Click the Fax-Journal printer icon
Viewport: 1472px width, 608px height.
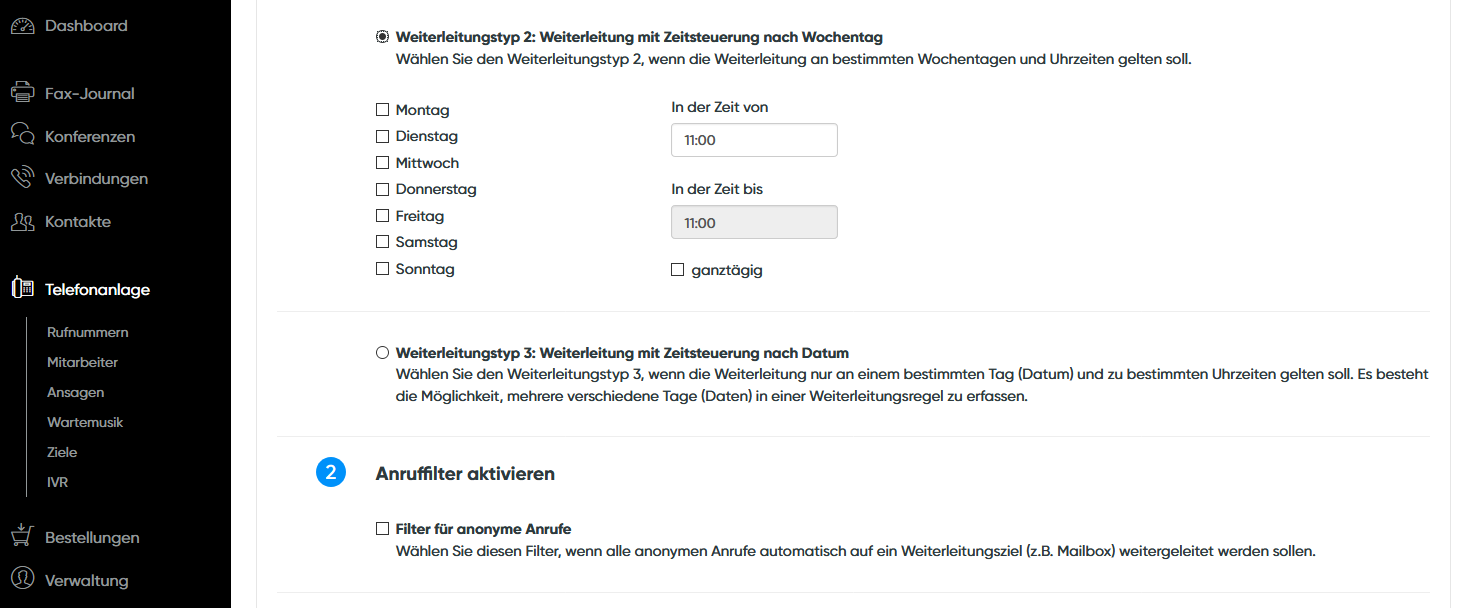point(22,94)
